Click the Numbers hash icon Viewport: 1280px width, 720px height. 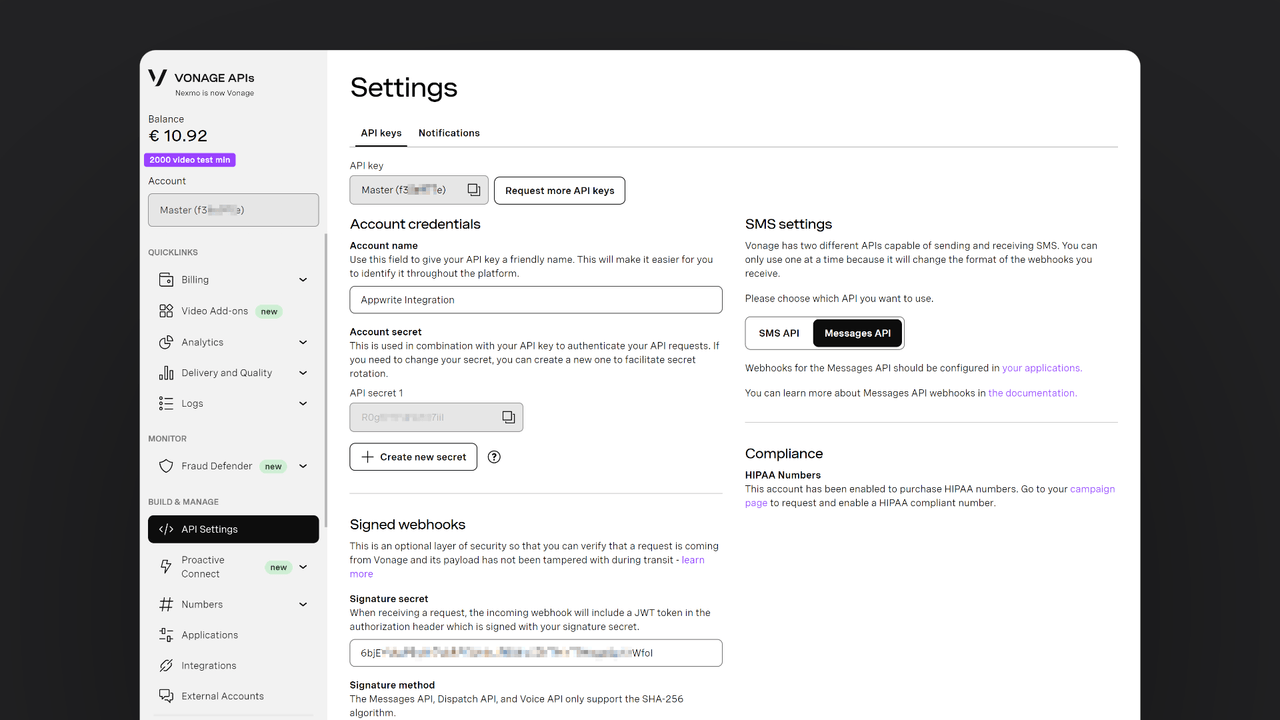click(x=166, y=604)
